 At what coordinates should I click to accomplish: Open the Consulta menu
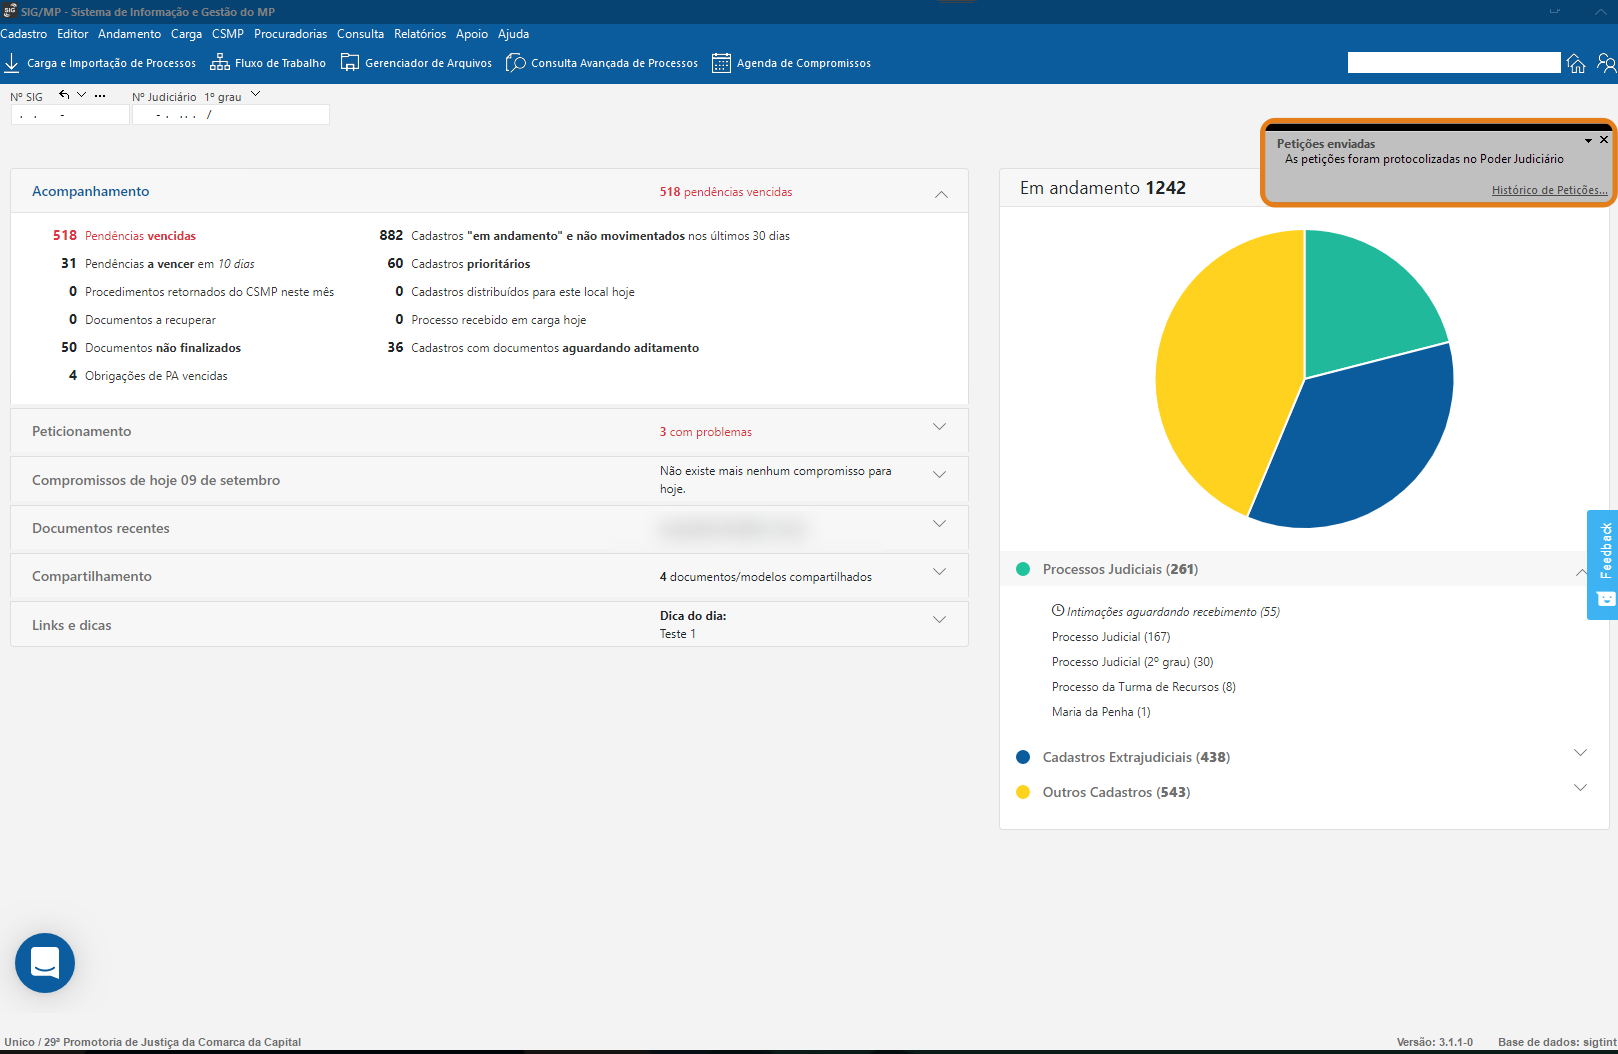360,34
